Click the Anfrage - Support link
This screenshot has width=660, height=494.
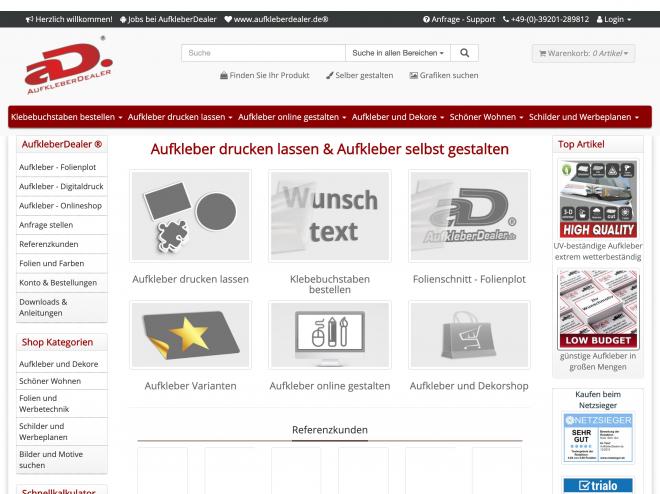click(459, 19)
